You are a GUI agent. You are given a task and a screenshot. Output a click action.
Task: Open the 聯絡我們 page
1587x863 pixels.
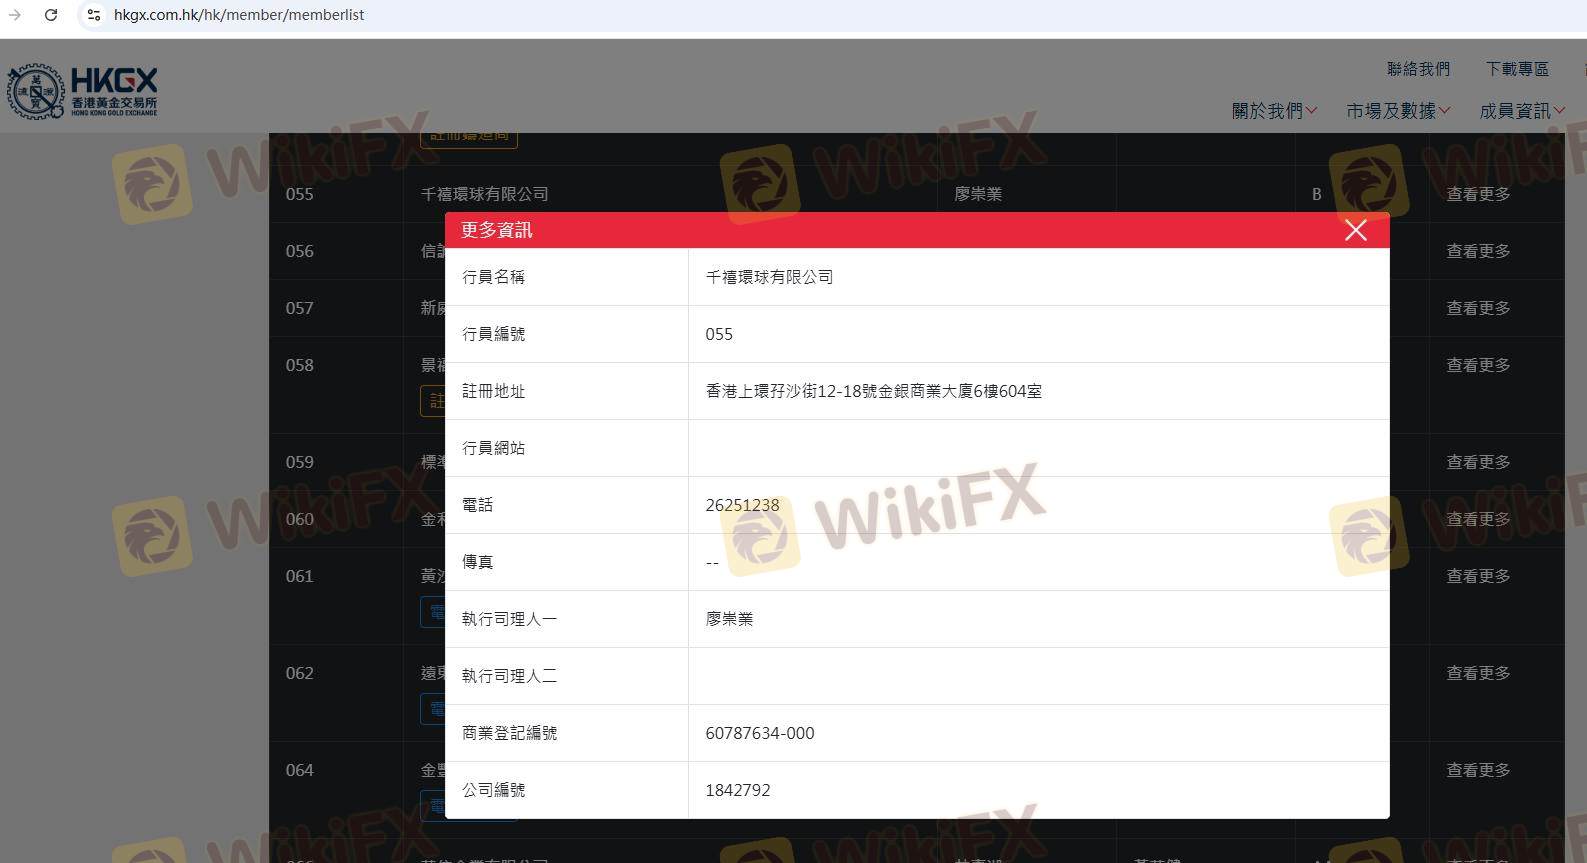pos(1418,69)
